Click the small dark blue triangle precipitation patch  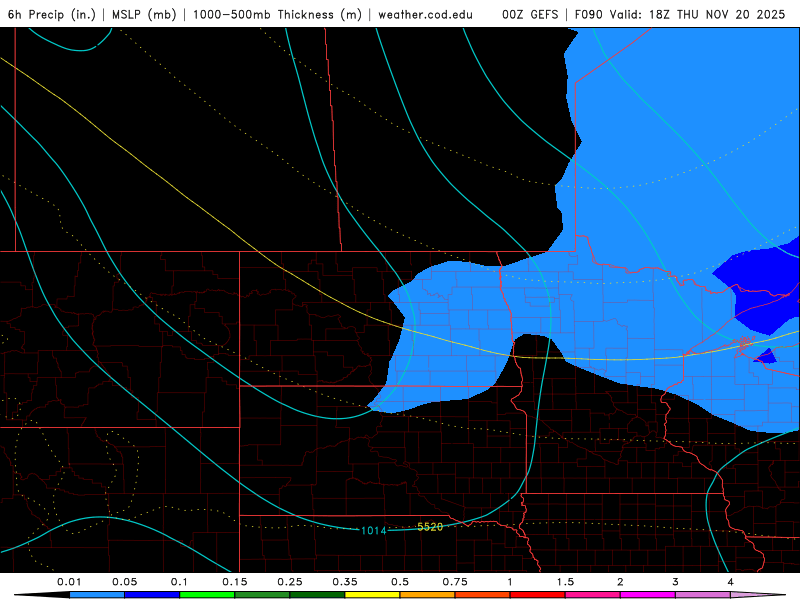point(766,357)
